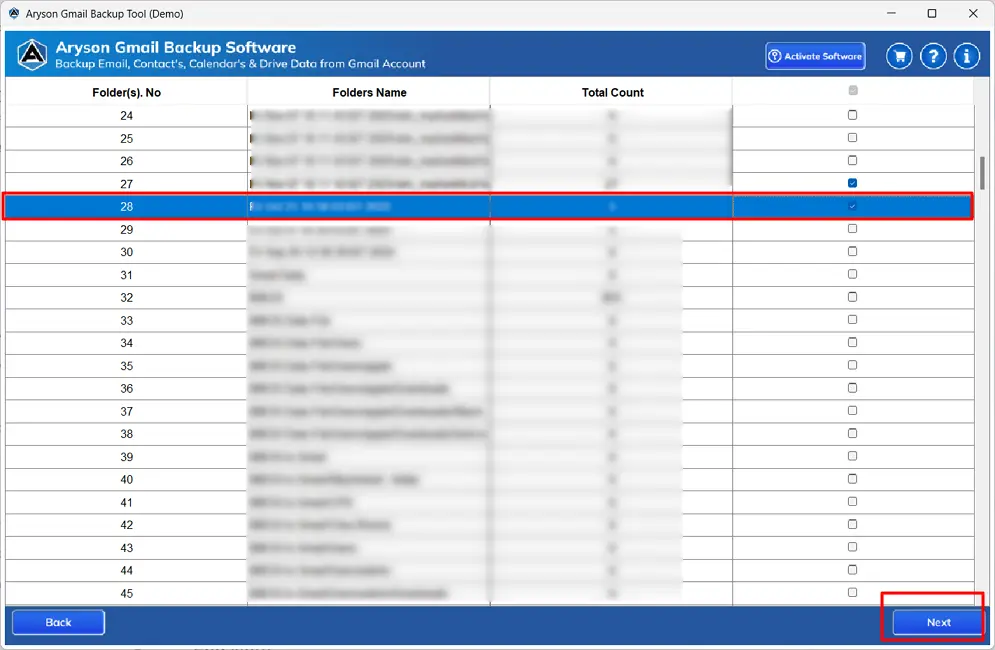The height and width of the screenshot is (650, 995).
Task: Check the checkbox for folder 44
Action: coord(852,569)
